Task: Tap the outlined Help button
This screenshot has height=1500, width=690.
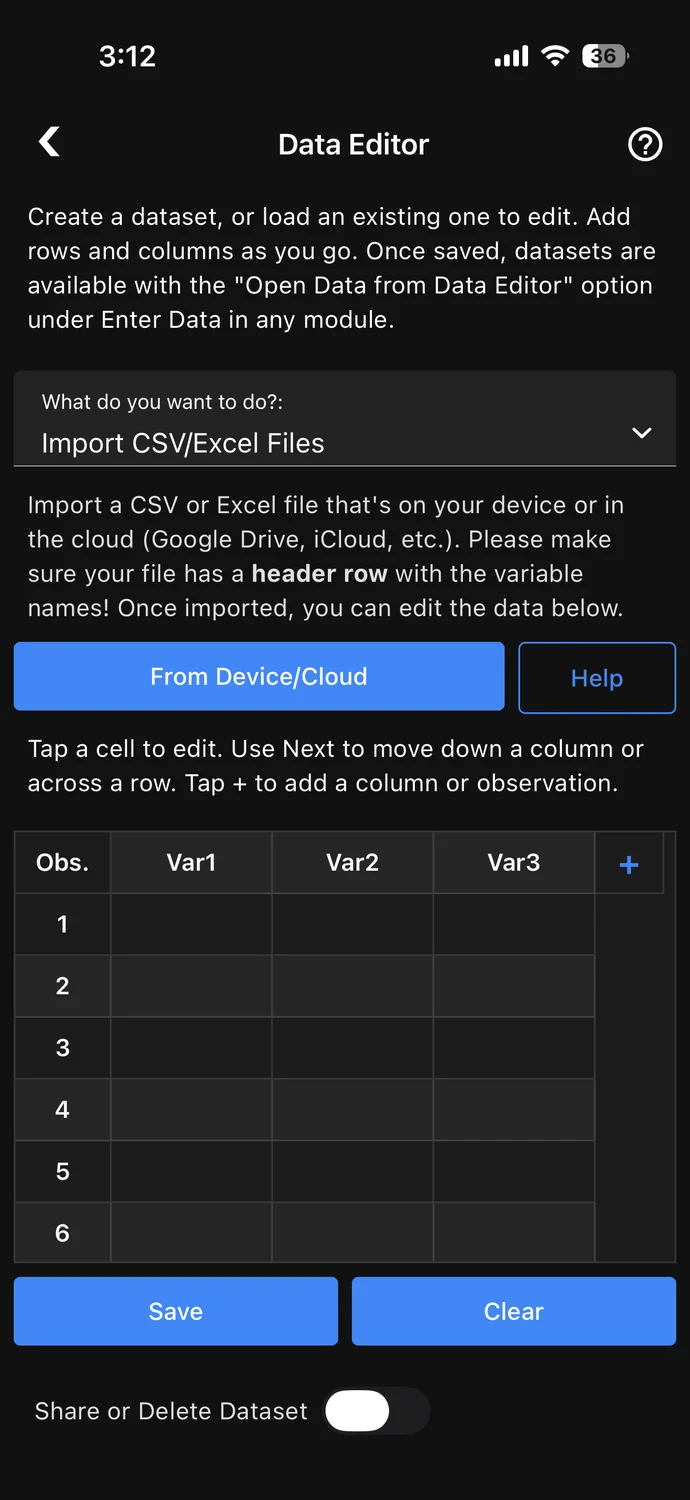Action: click(597, 678)
